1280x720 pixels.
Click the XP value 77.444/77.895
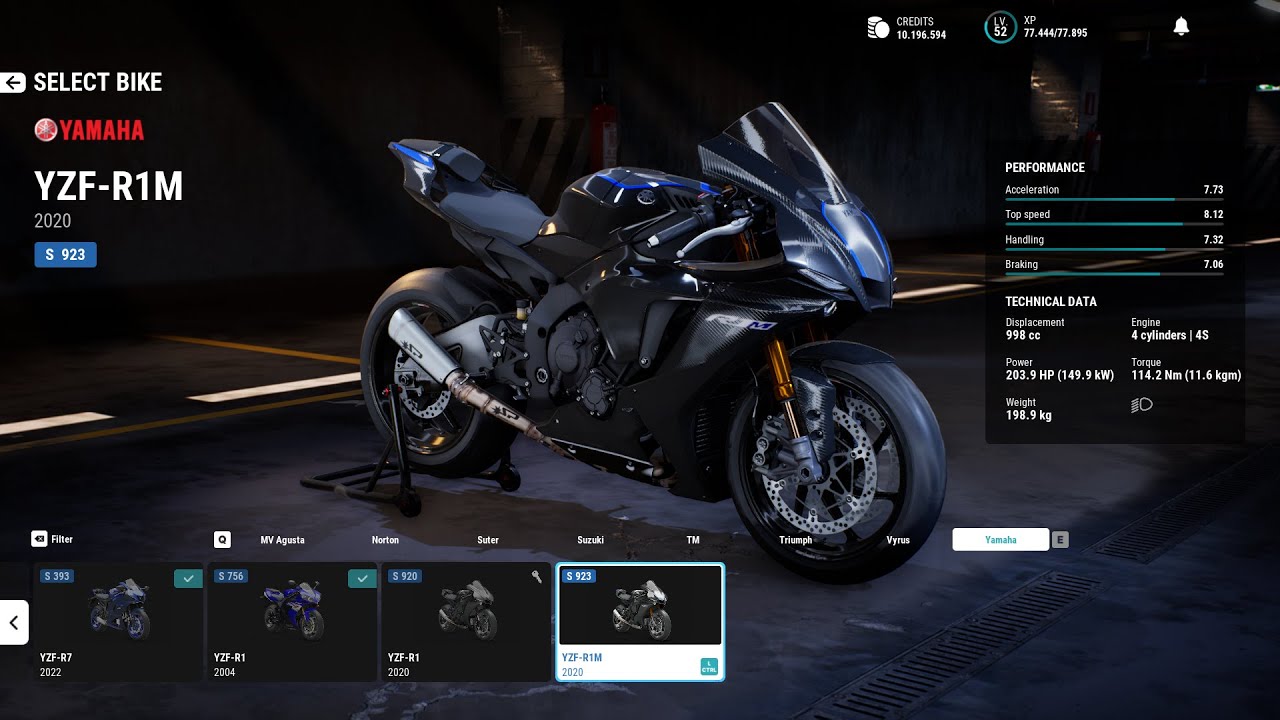(1055, 33)
